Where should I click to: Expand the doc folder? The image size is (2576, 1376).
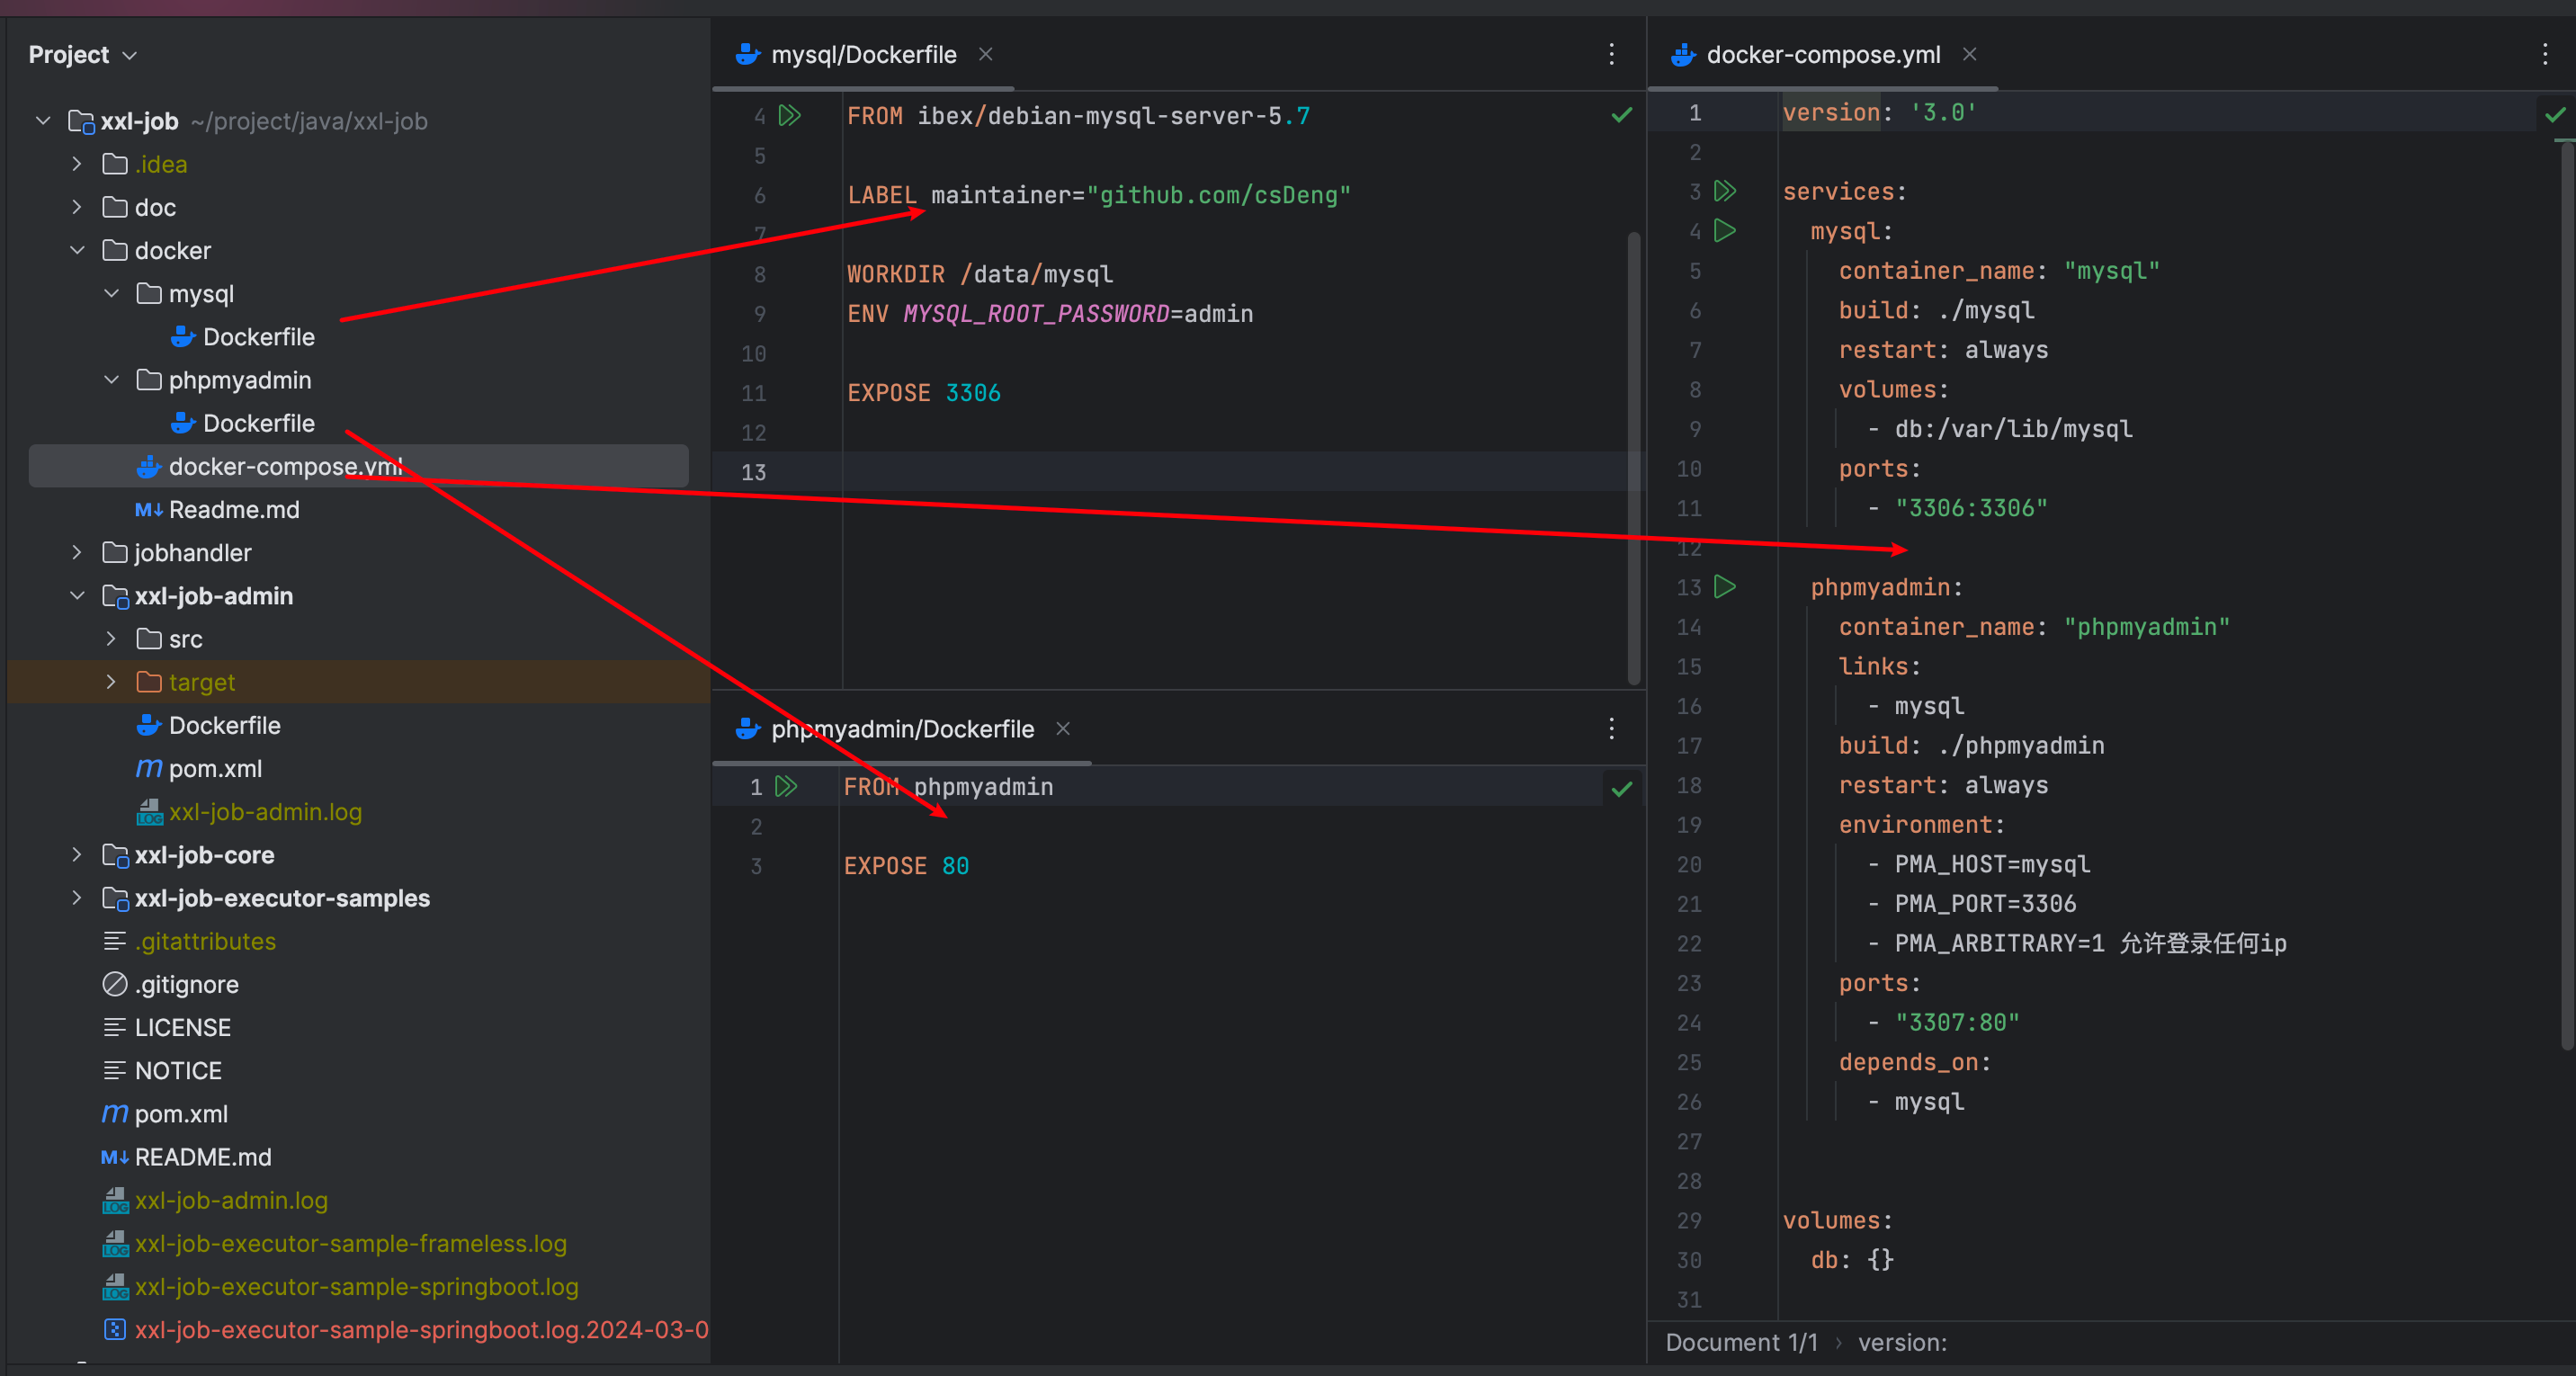pos(77,207)
